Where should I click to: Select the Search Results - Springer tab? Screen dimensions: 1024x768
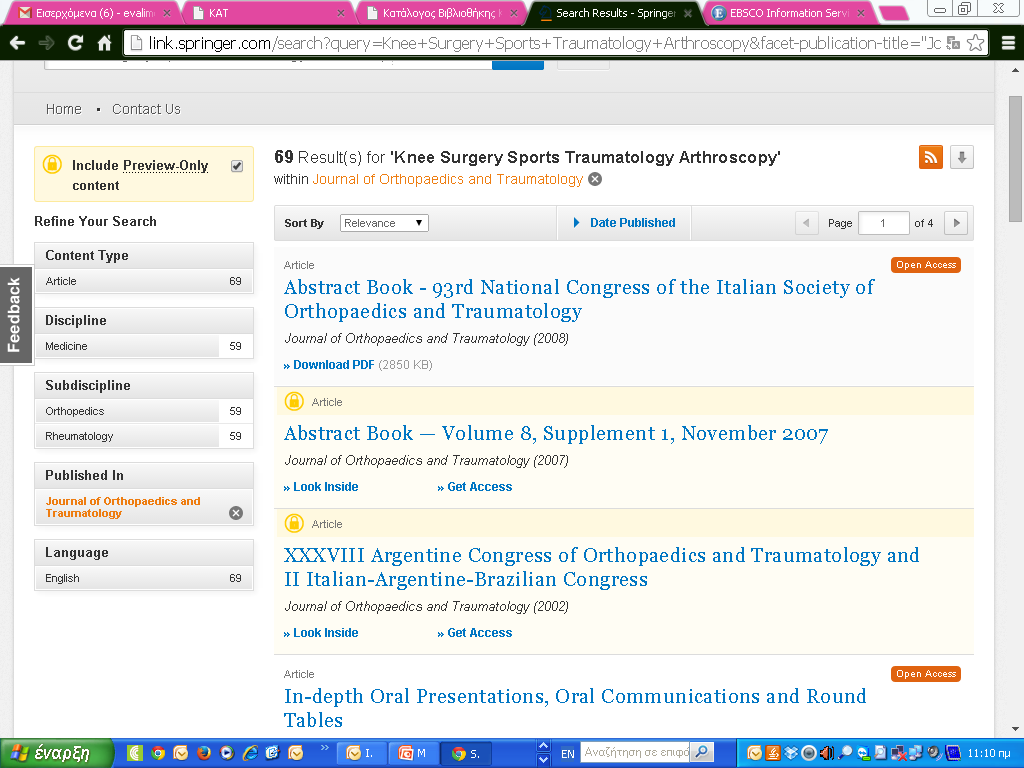(616, 13)
